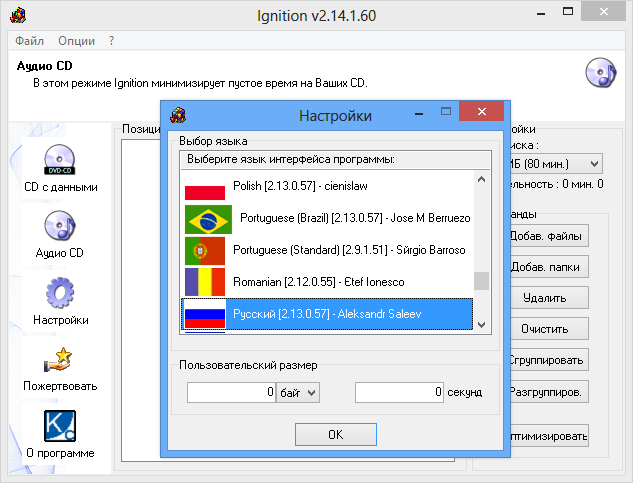
Task: Select the Аудио CD sidebar icon
Action: tap(59, 225)
